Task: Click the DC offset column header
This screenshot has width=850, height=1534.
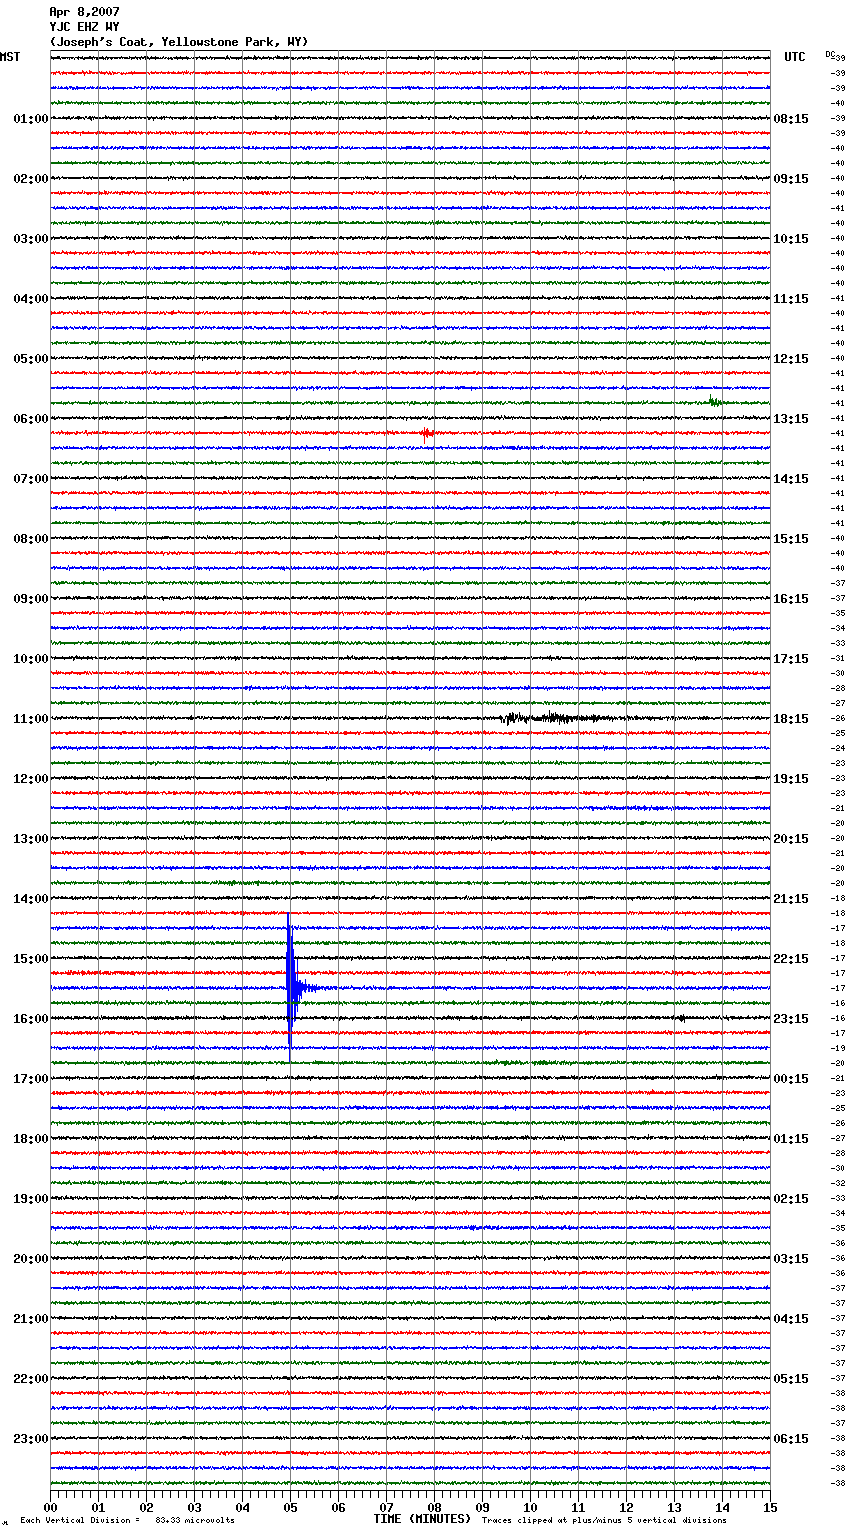Action: (830, 54)
